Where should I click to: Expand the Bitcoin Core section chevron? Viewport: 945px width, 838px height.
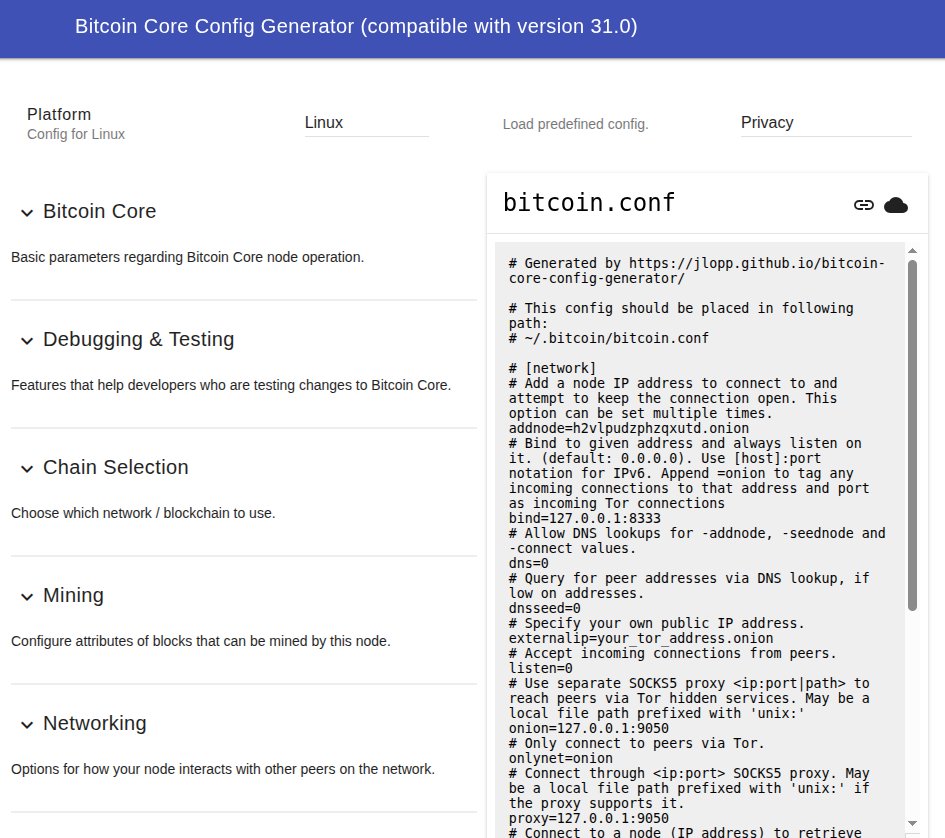[x=27, y=212]
